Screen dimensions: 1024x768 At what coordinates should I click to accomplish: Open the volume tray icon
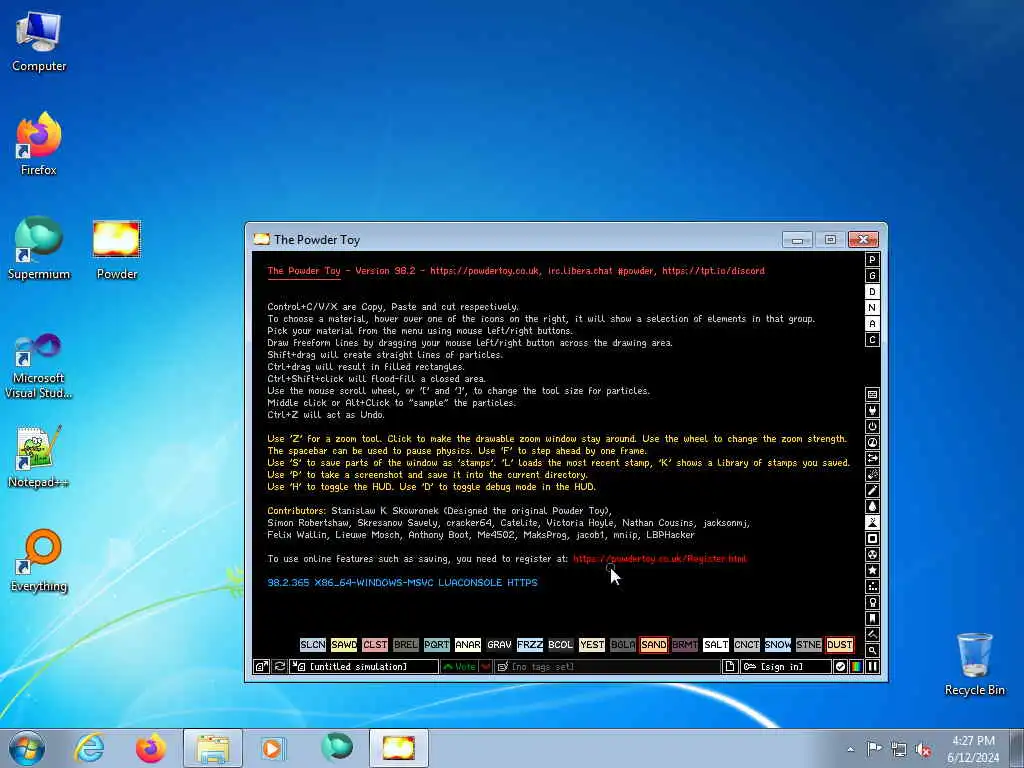point(923,749)
